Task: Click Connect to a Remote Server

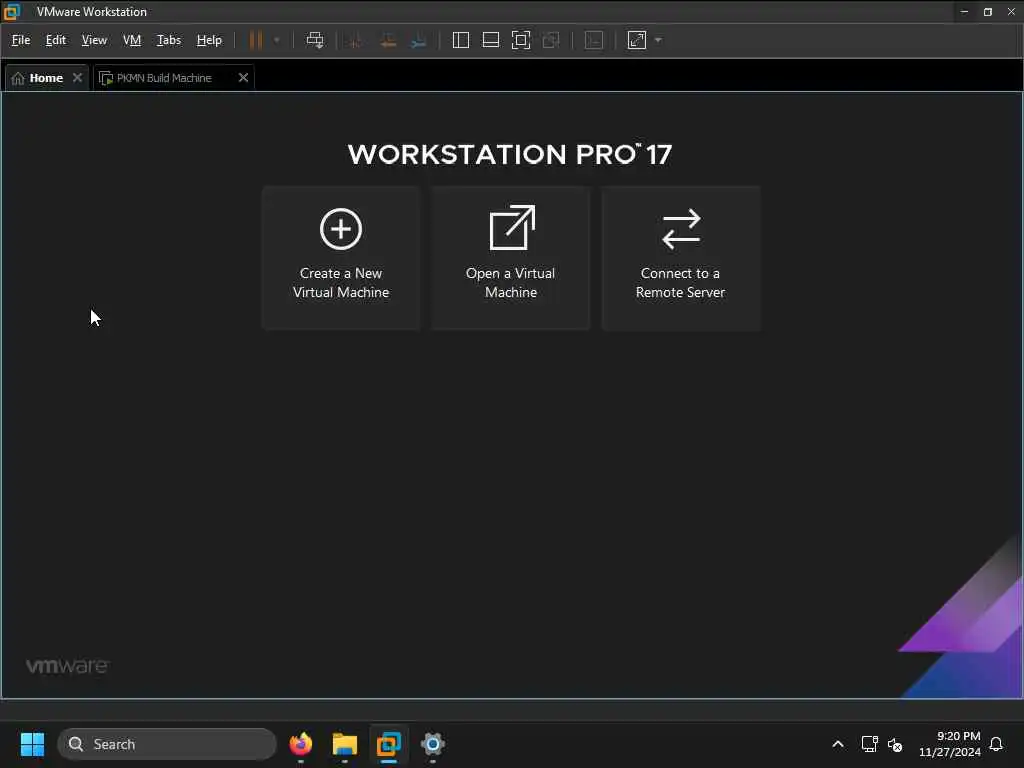Action: [680, 258]
